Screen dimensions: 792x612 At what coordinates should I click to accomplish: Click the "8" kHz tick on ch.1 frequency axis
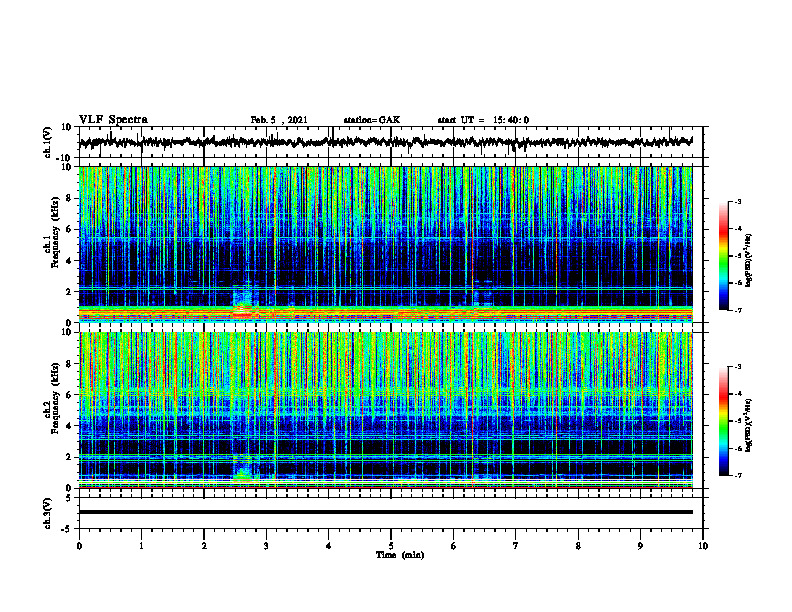69,198
